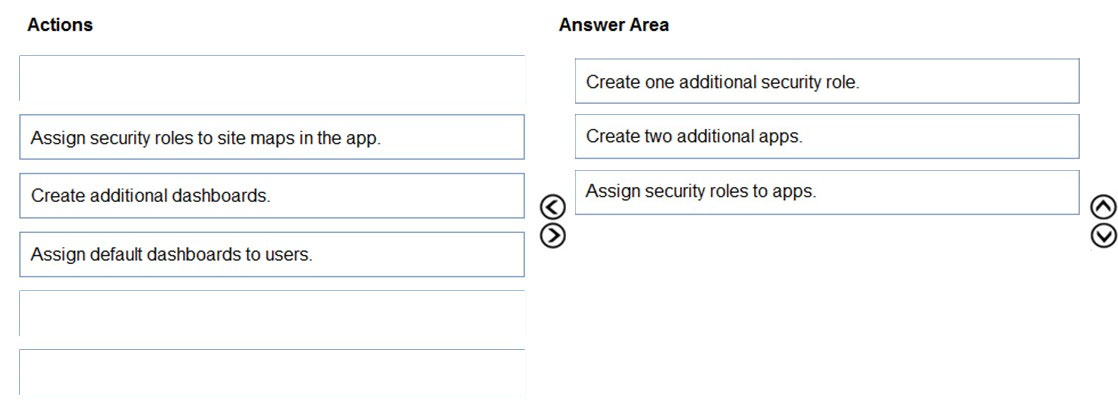Choose 'Create two additional apps.' in Answer Area
The image size is (1118, 418).
click(x=827, y=136)
